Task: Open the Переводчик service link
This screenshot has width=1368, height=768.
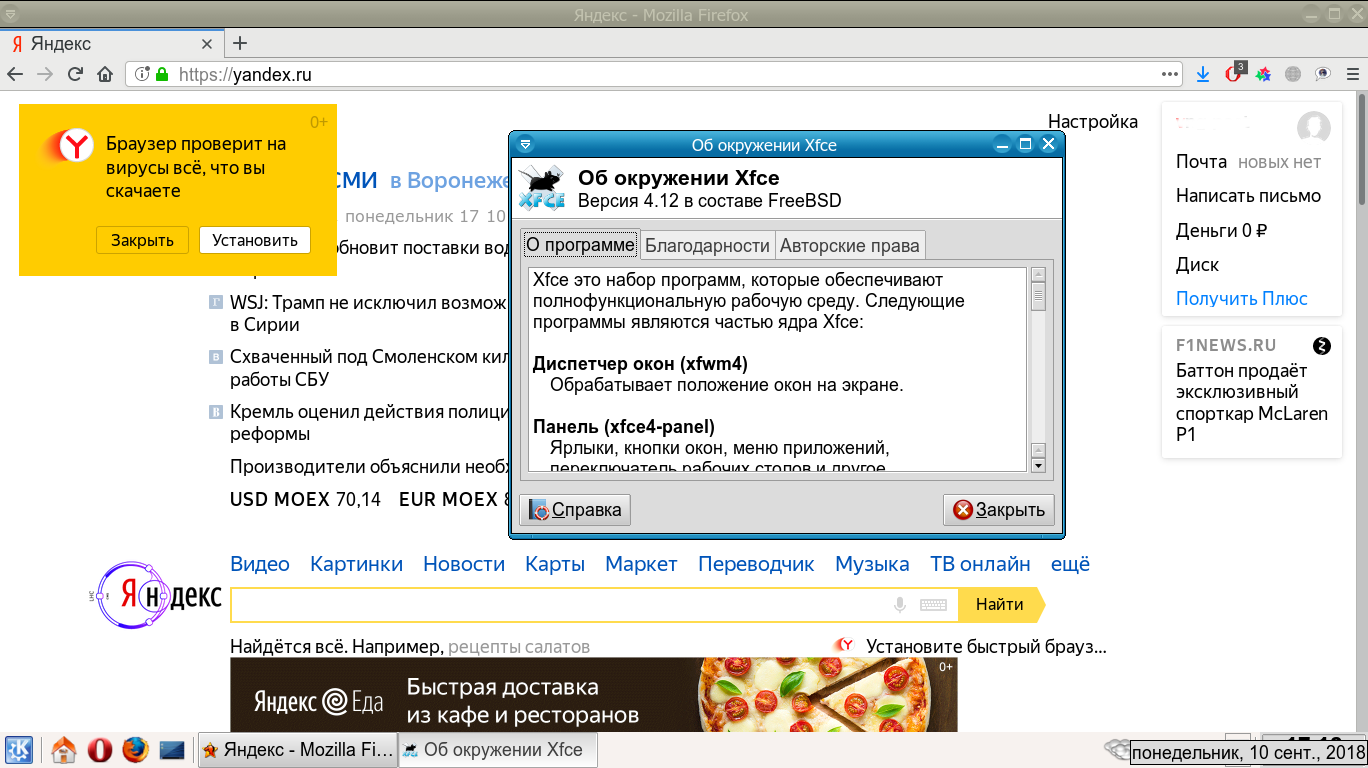Action: tap(756, 564)
